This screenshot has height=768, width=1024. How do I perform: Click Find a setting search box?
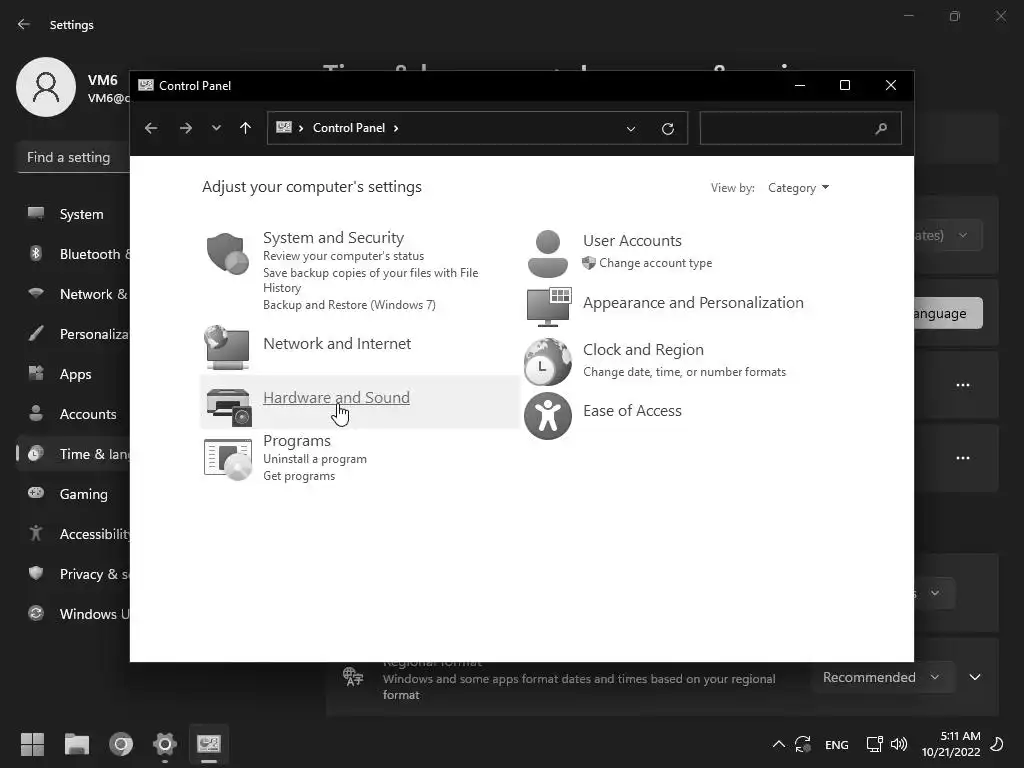click(x=73, y=157)
